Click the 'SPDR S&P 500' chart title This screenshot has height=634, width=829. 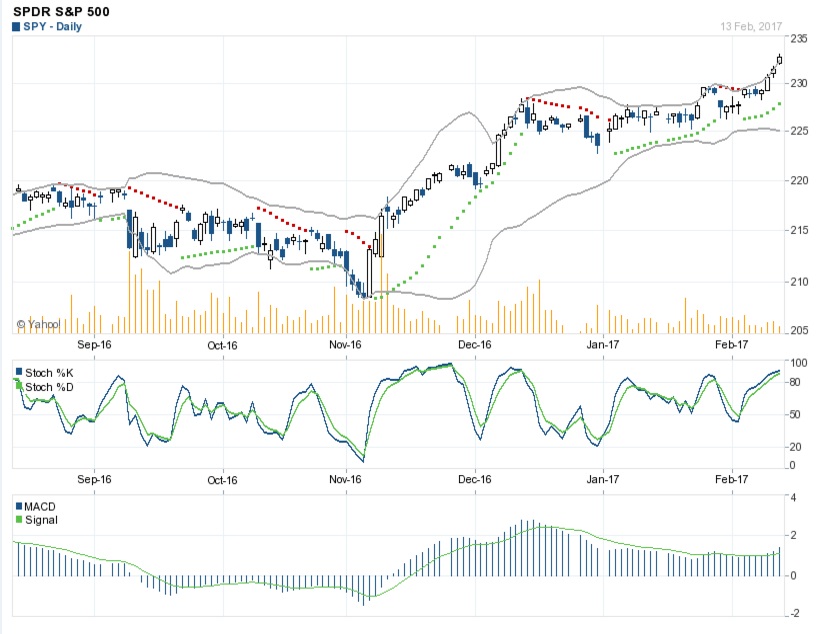[x=61, y=11]
